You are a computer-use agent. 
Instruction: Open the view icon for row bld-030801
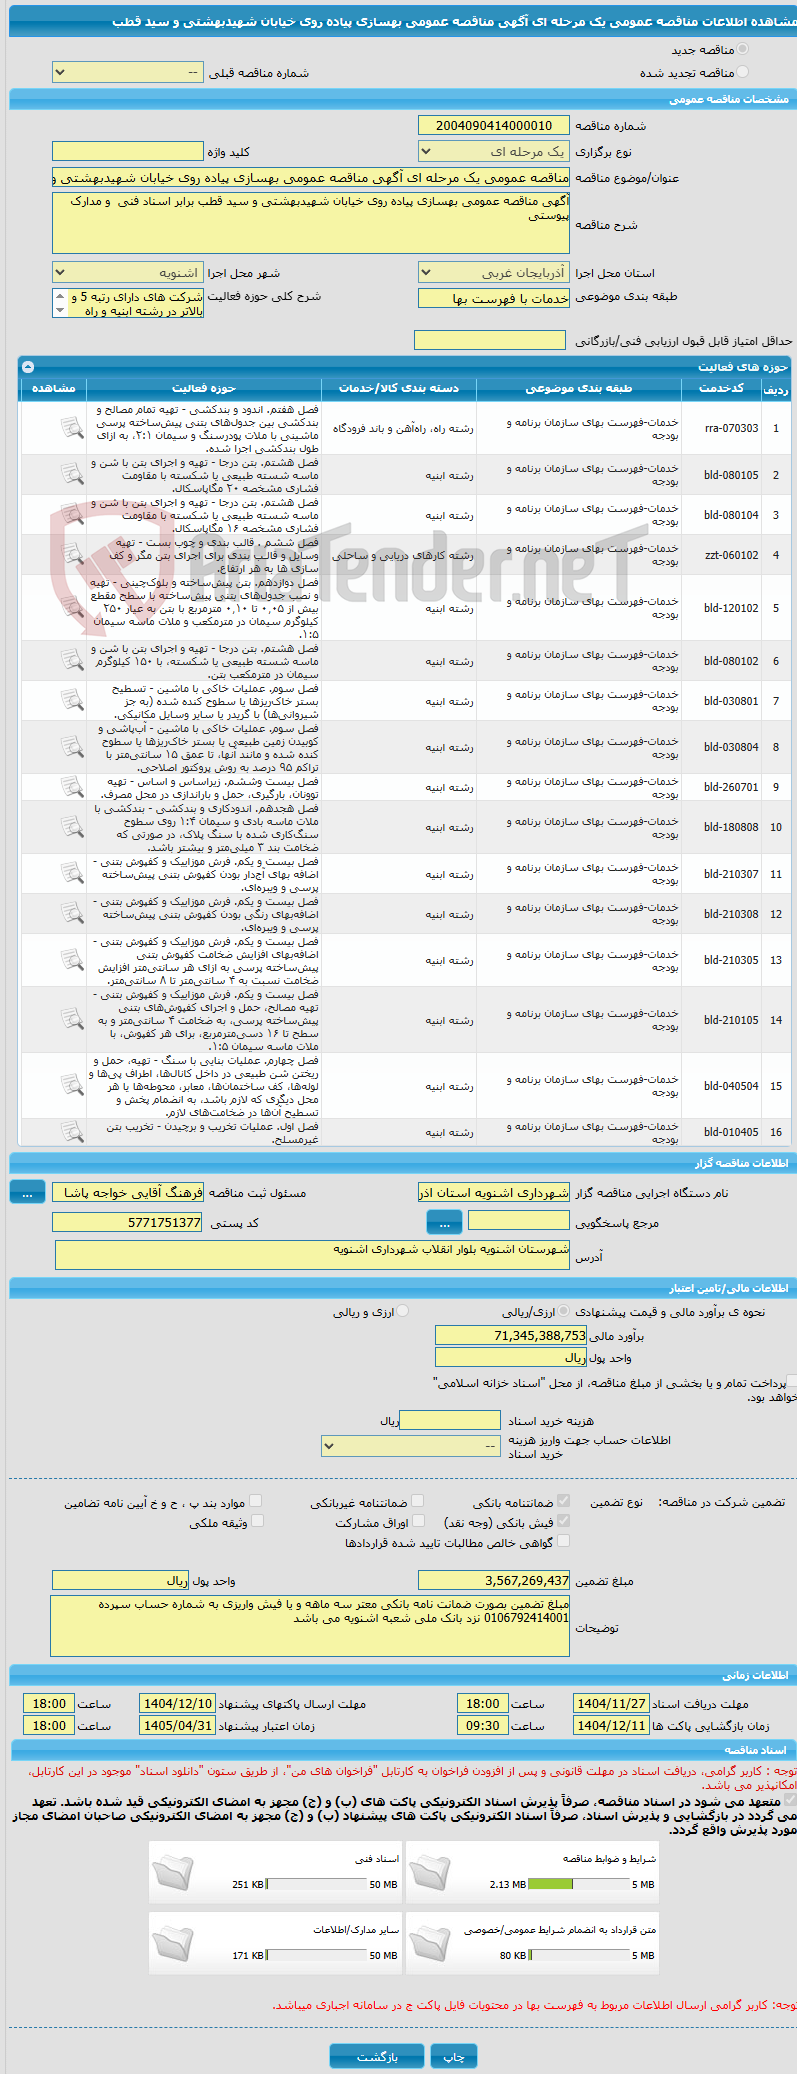(71, 701)
